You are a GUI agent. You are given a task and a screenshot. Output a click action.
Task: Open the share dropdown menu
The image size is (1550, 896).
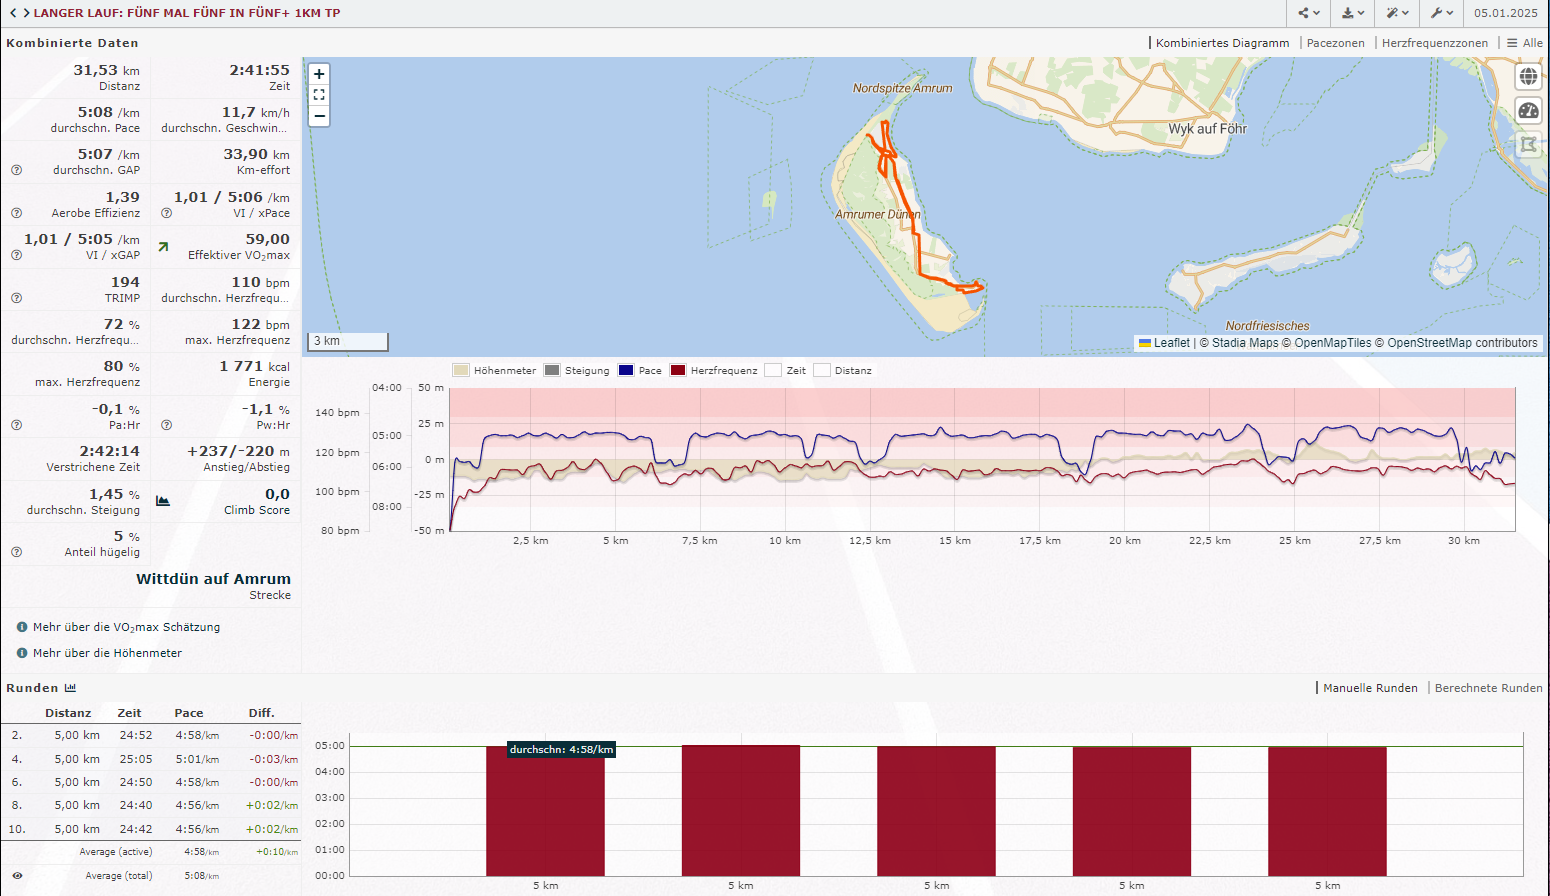tap(1309, 13)
